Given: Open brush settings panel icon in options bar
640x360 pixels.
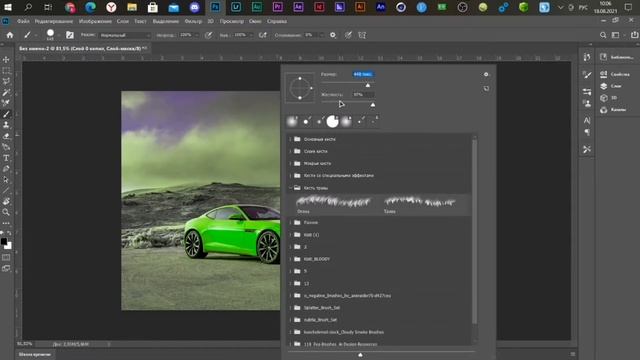Looking at the screenshot, I should (70, 35).
